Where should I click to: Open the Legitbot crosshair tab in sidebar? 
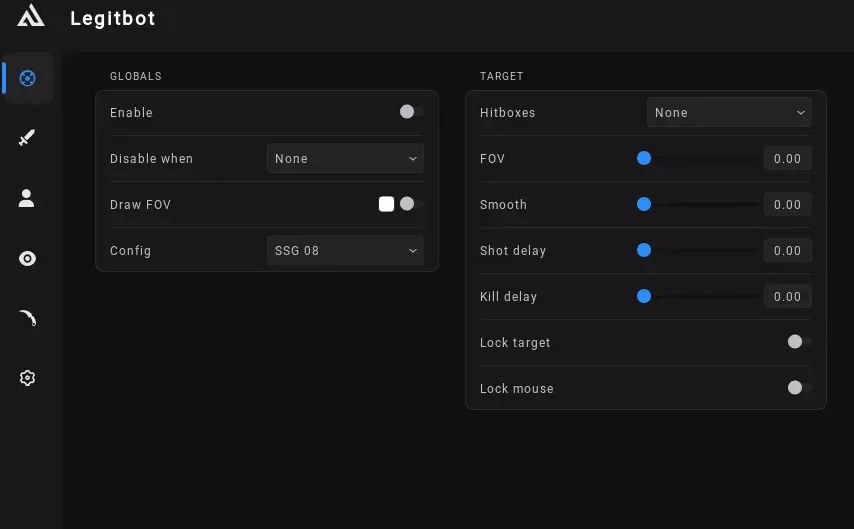click(x=28, y=78)
